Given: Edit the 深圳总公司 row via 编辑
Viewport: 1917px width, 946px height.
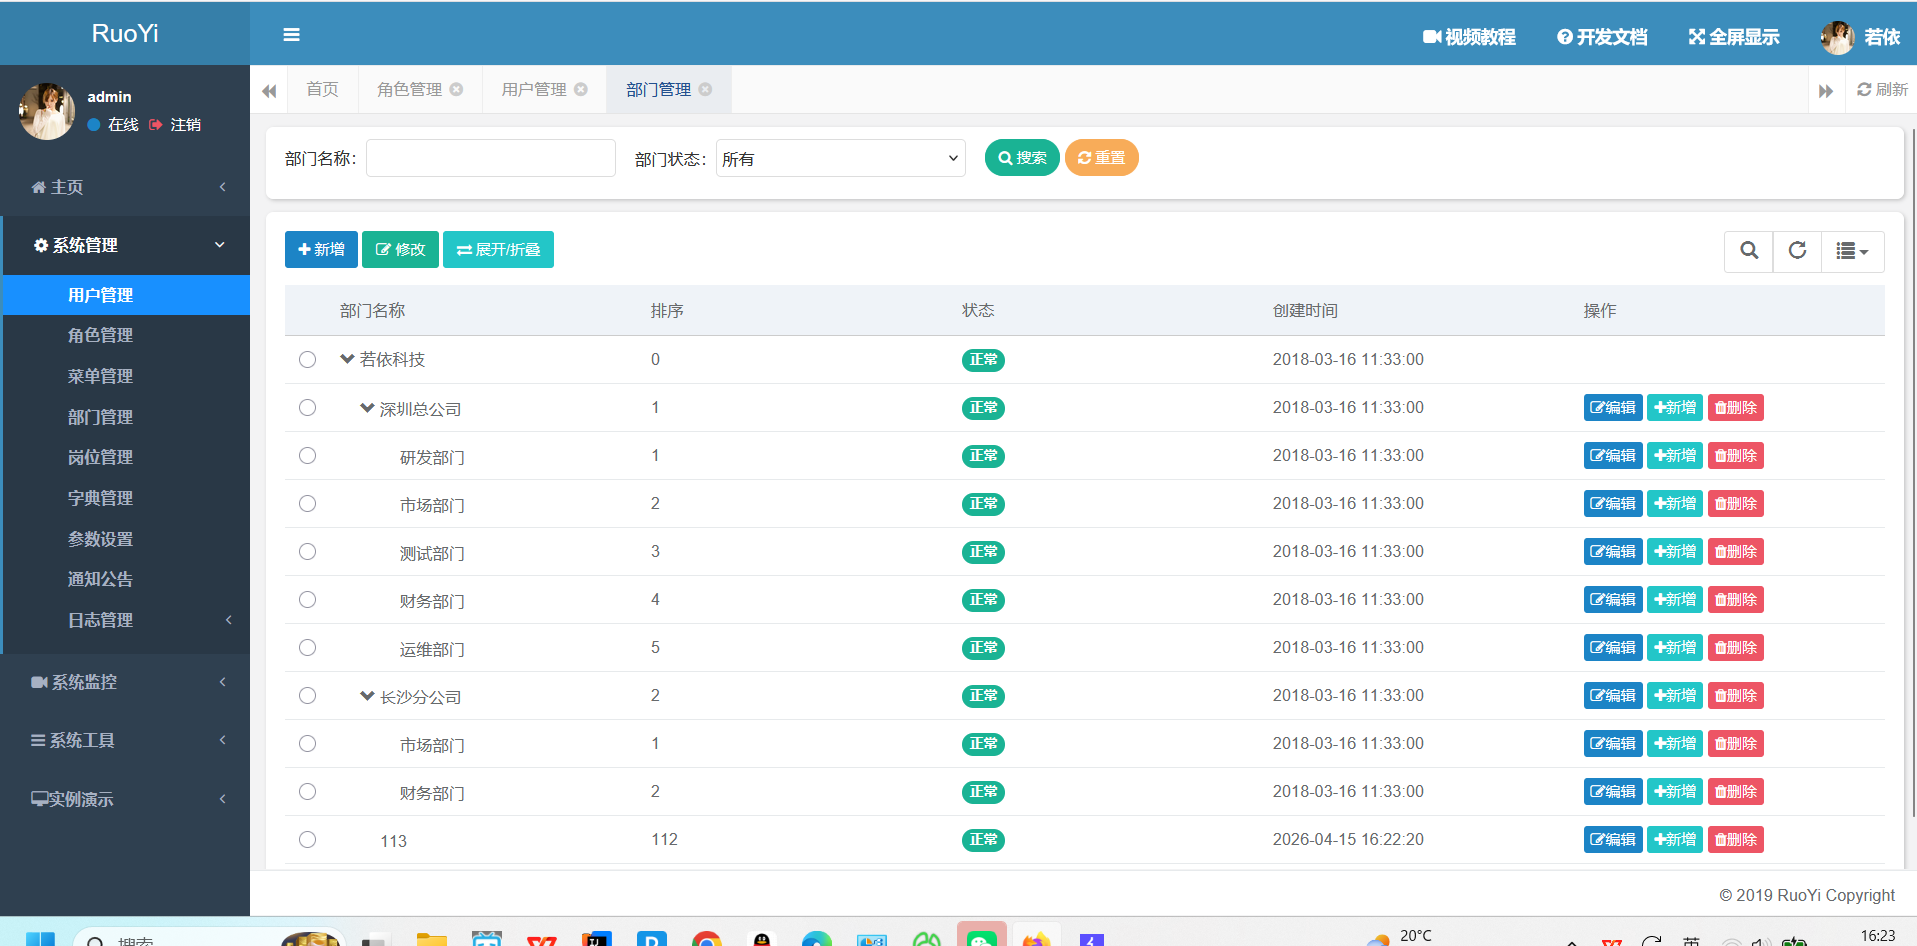Looking at the screenshot, I should (1613, 408).
